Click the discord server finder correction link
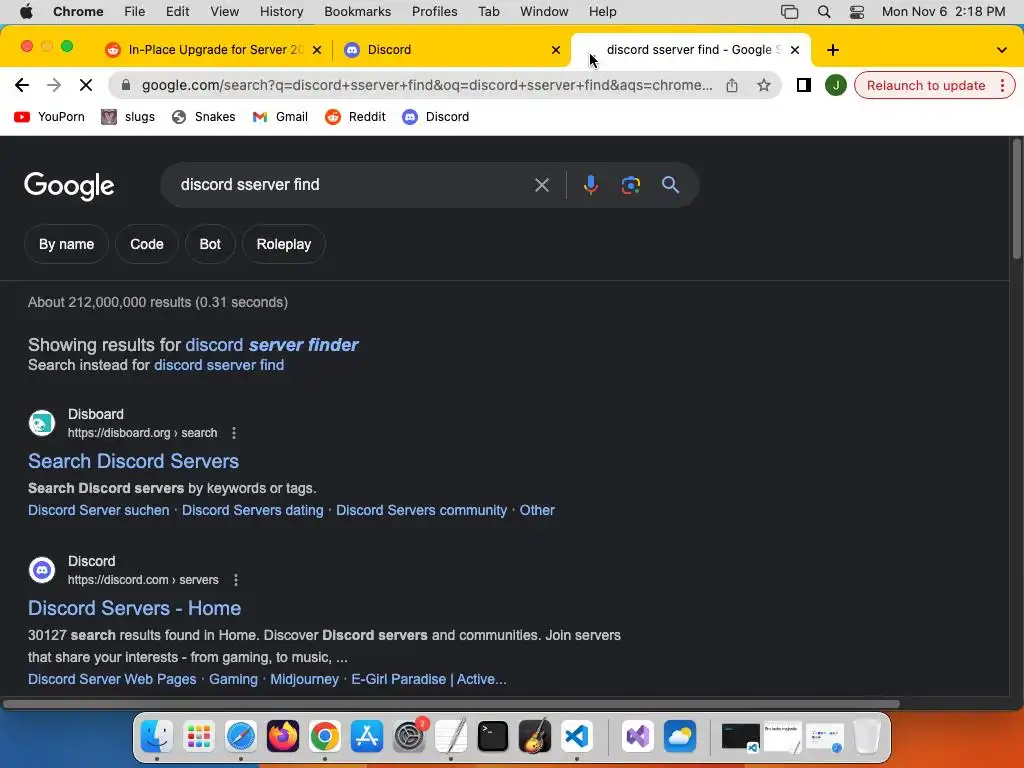The width and height of the screenshot is (1024, 768). point(272,345)
